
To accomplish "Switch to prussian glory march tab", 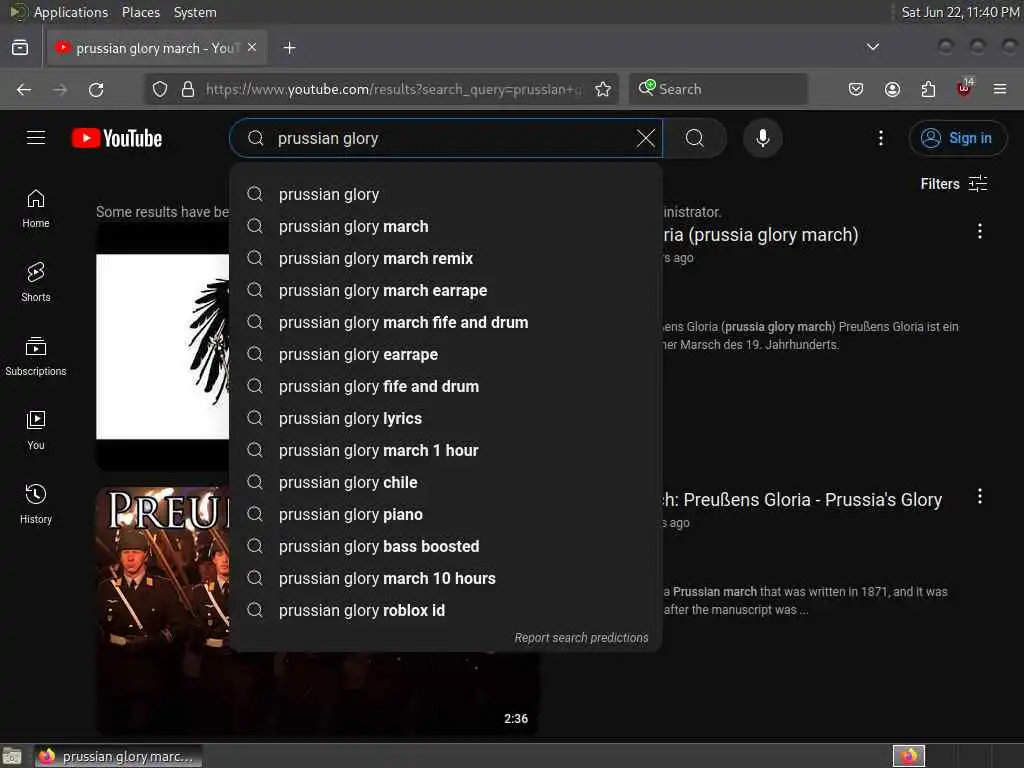I will [x=157, y=48].
